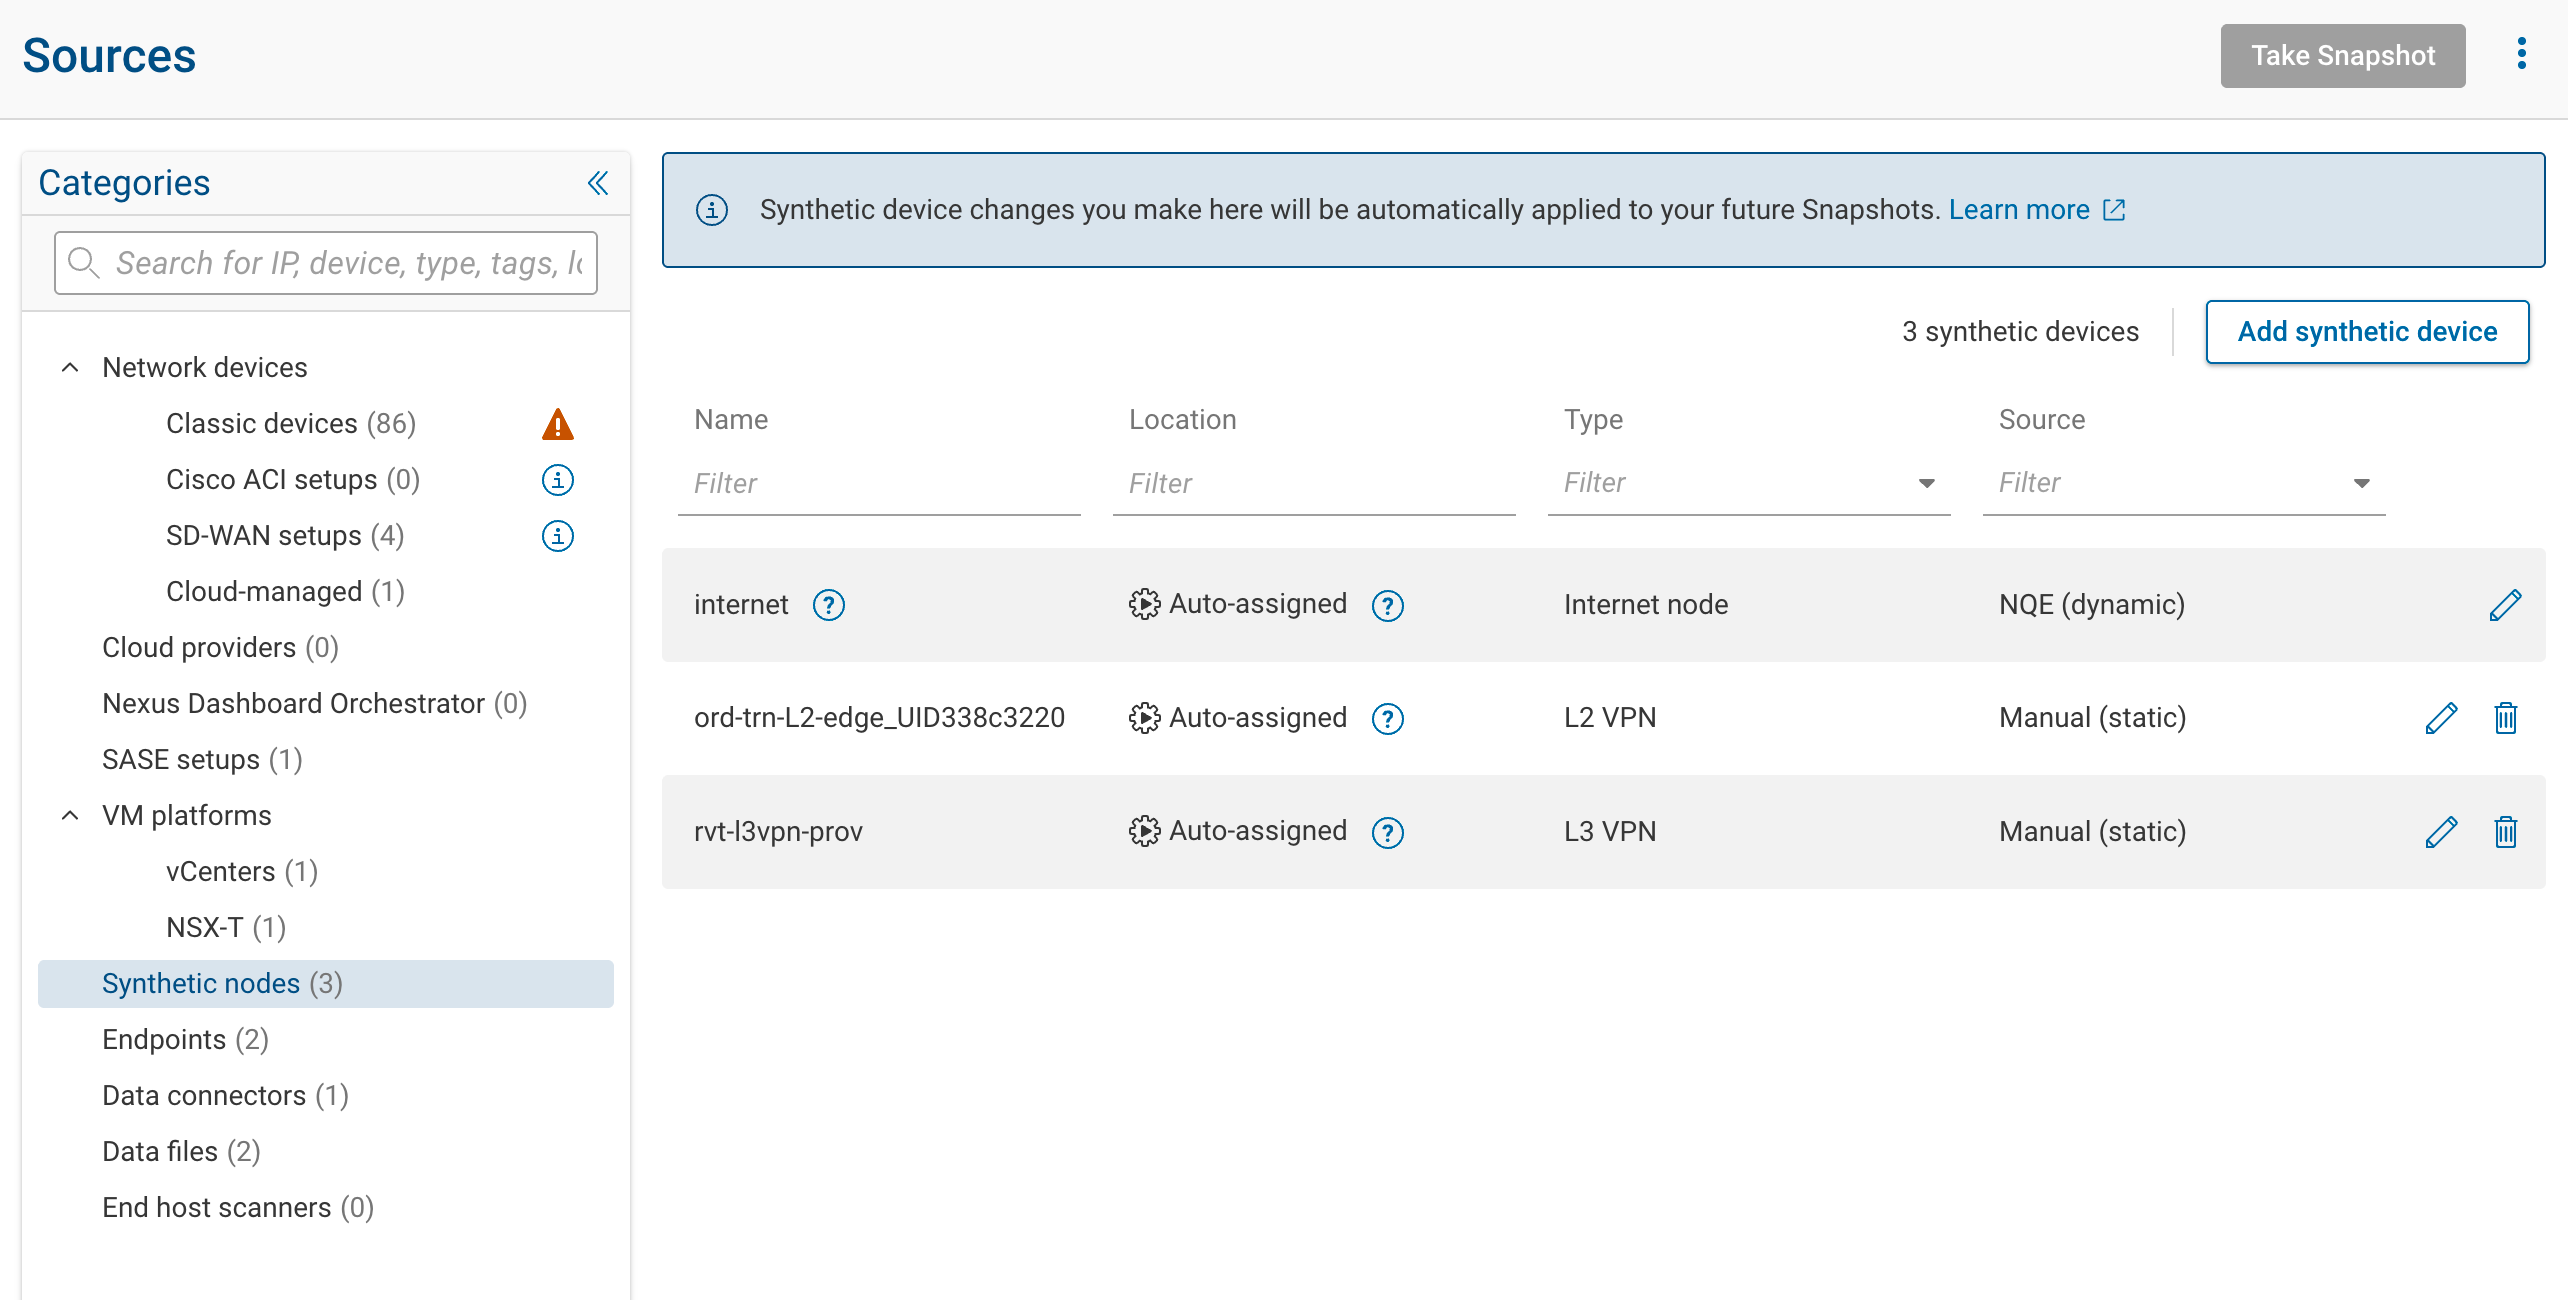This screenshot has width=2568, height=1300.
Task: Click auto-assigned gear icon in ord-trn-L2-edge row
Action: point(1144,718)
